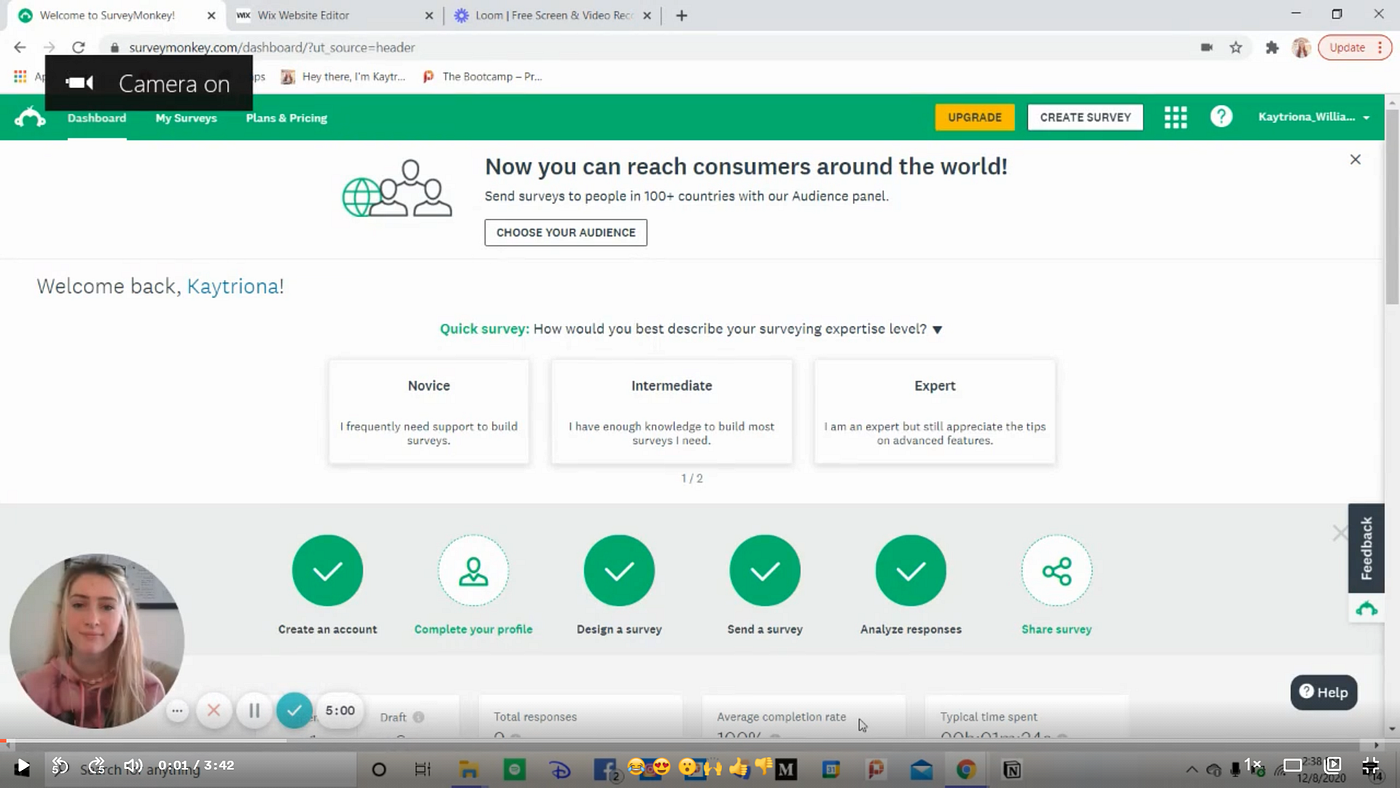Expand the quick survey question dropdown arrow
The height and width of the screenshot is (788, 1400).
click(x=937, y=328)
